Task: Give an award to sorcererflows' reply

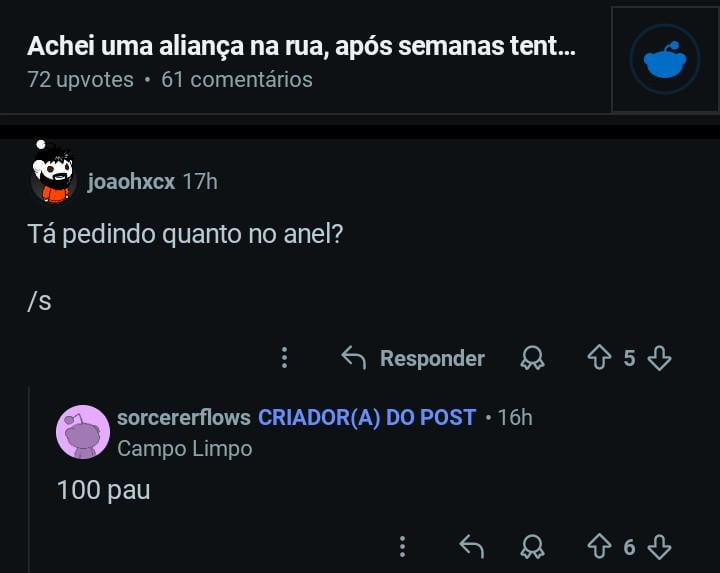Action: click(532, 547)
